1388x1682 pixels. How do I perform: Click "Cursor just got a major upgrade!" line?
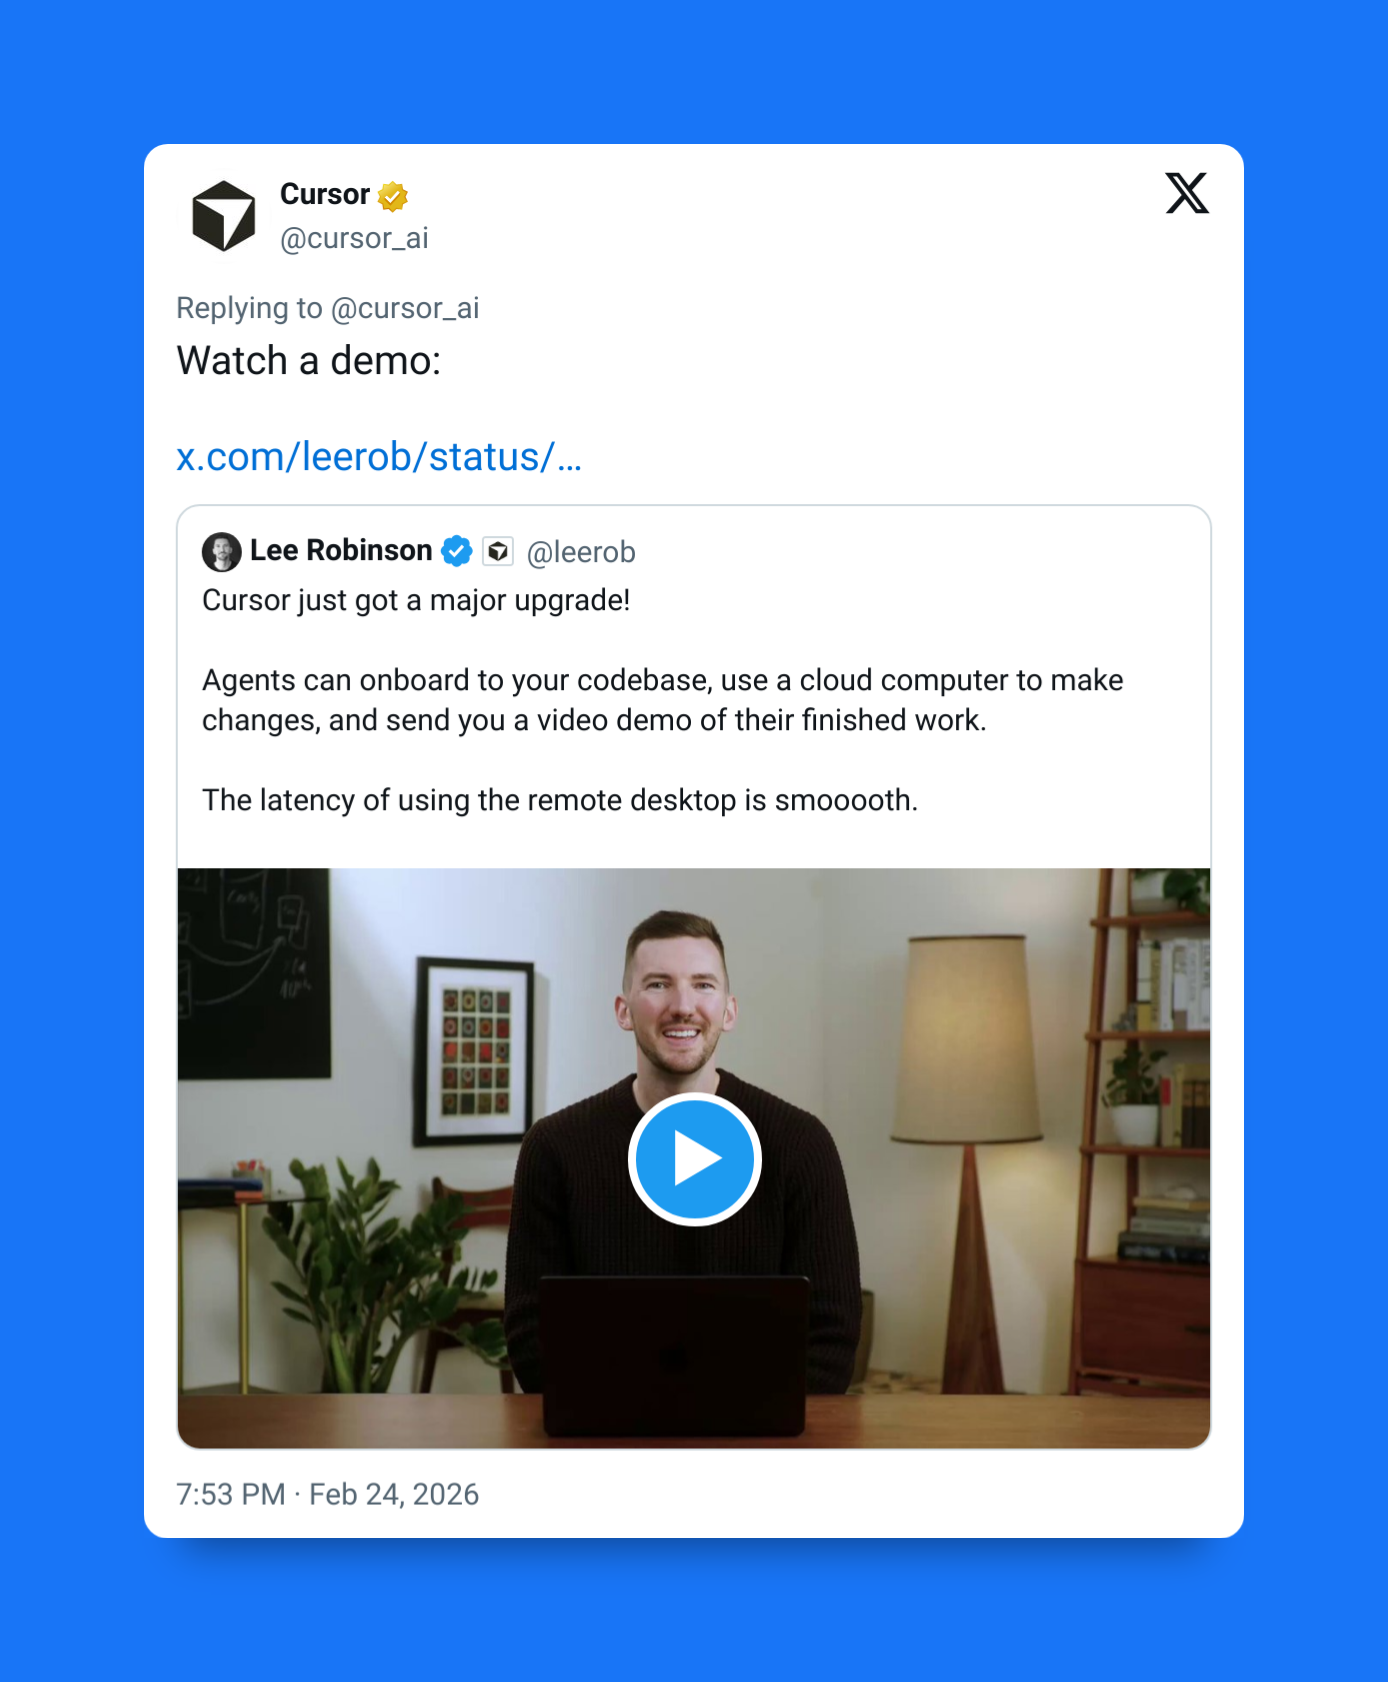(416, 600)
